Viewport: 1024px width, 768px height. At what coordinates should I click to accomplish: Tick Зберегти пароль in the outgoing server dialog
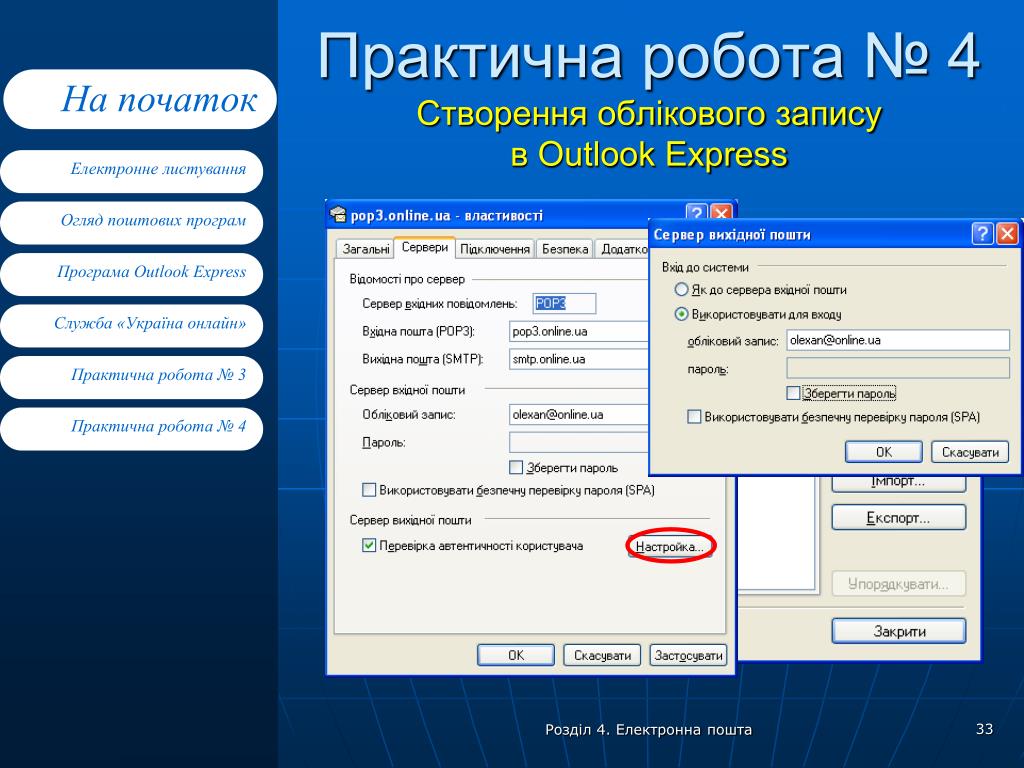point(793,393)
